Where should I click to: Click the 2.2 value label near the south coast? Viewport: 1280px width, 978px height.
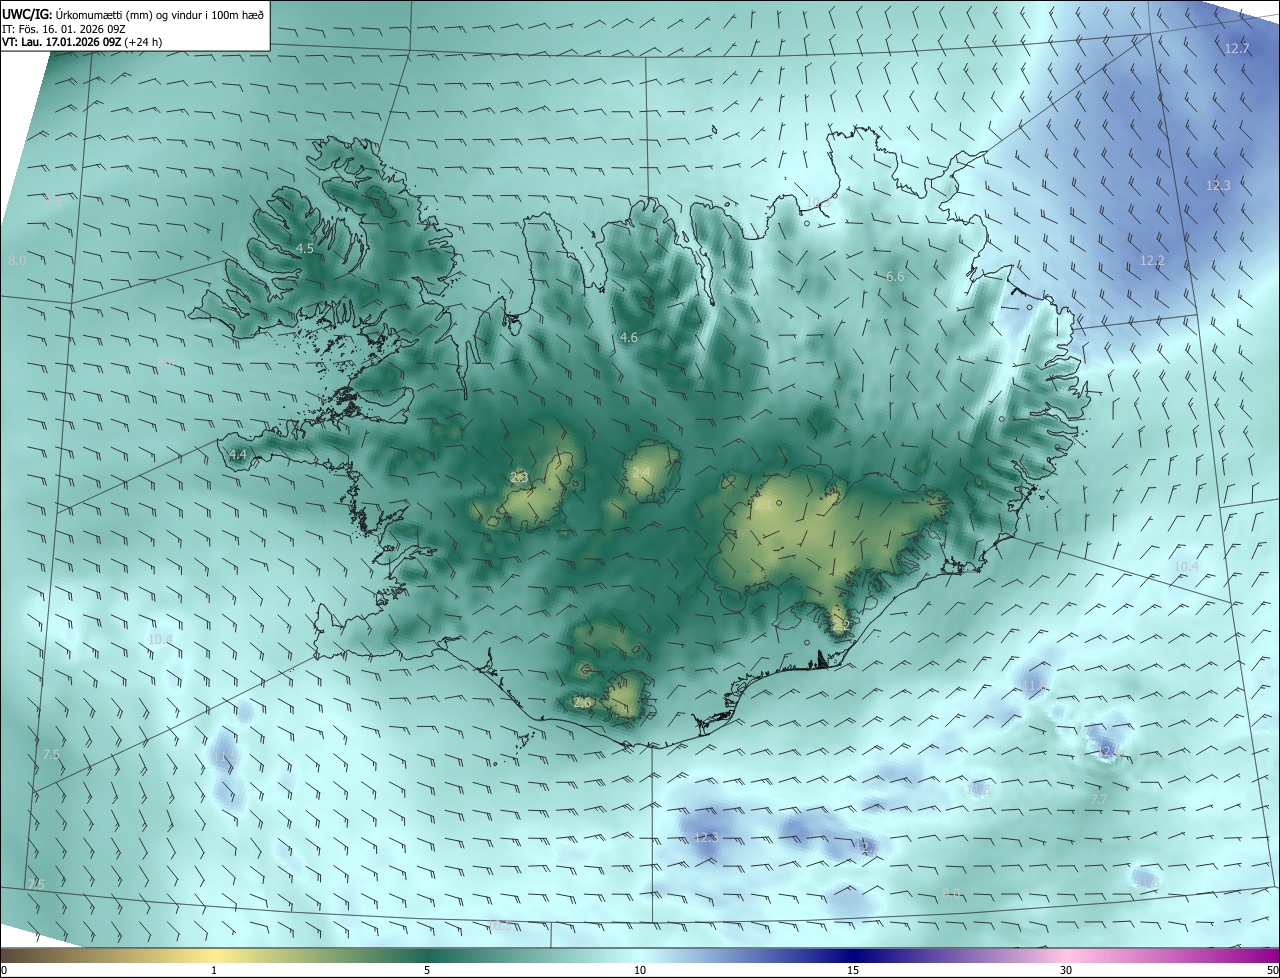(841, 626)
